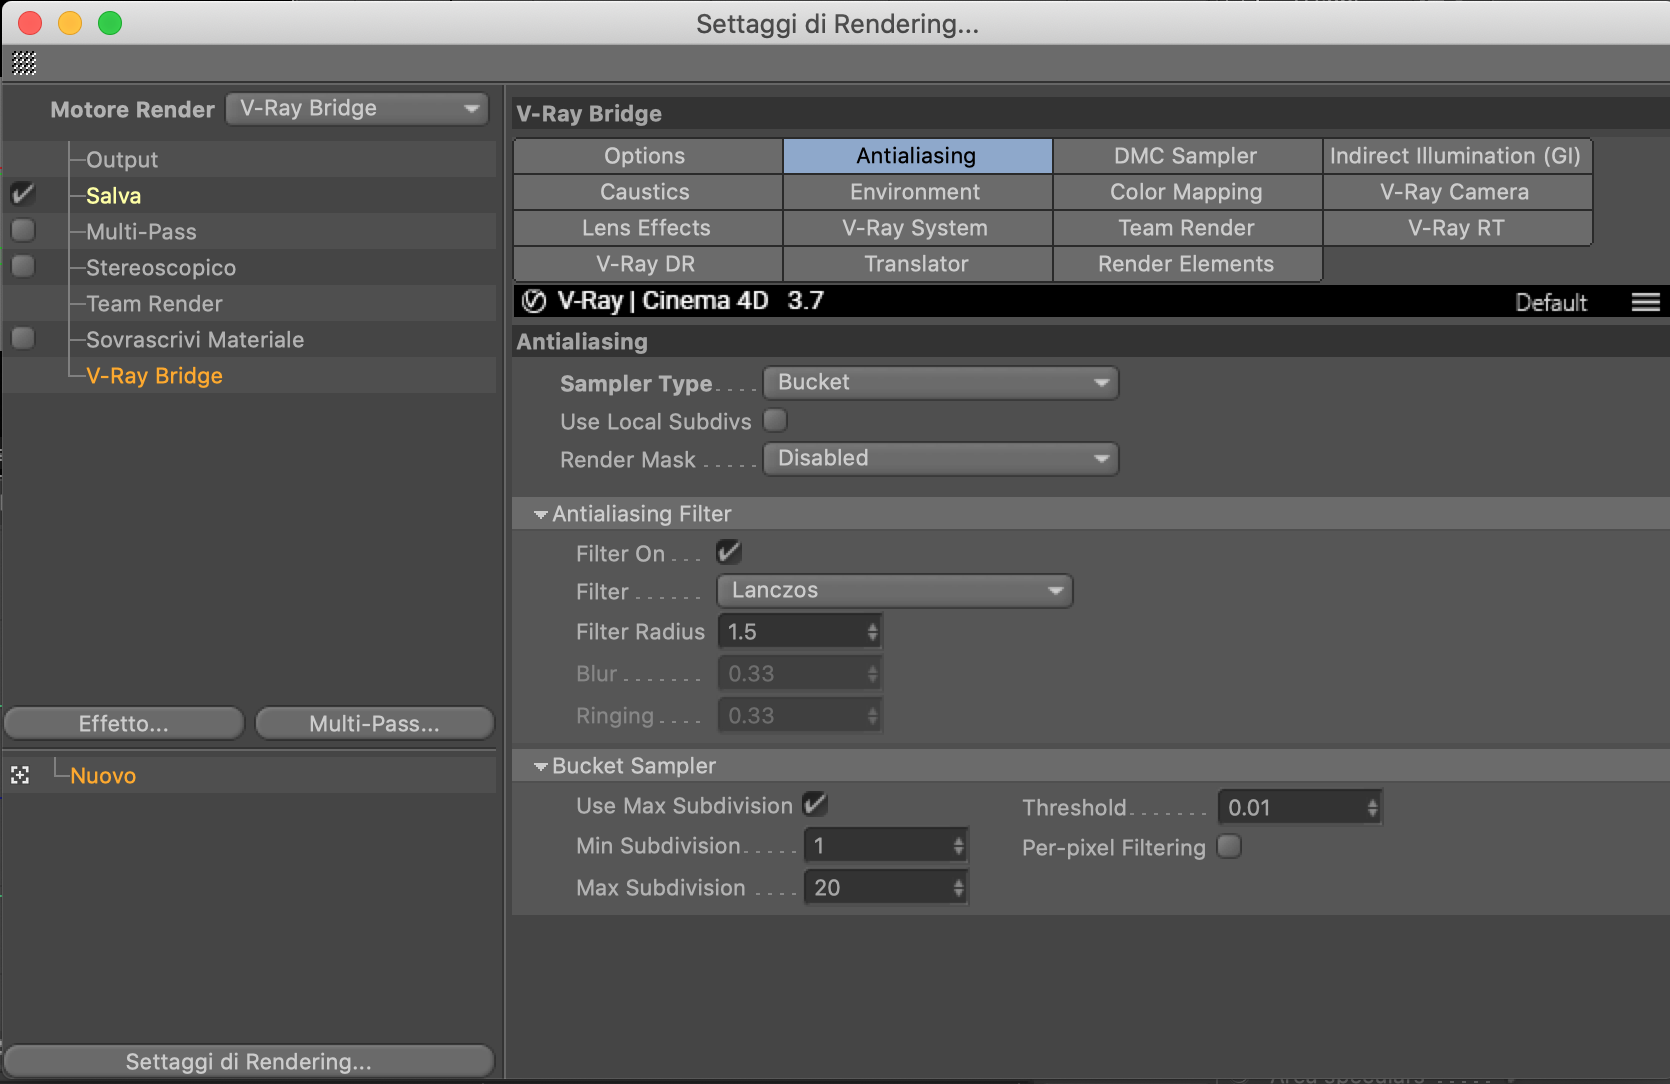Open the hamburger menu next to Default
Image resolution: width=1670 pixels, height=1084 pixels.
pos(1645,302)
